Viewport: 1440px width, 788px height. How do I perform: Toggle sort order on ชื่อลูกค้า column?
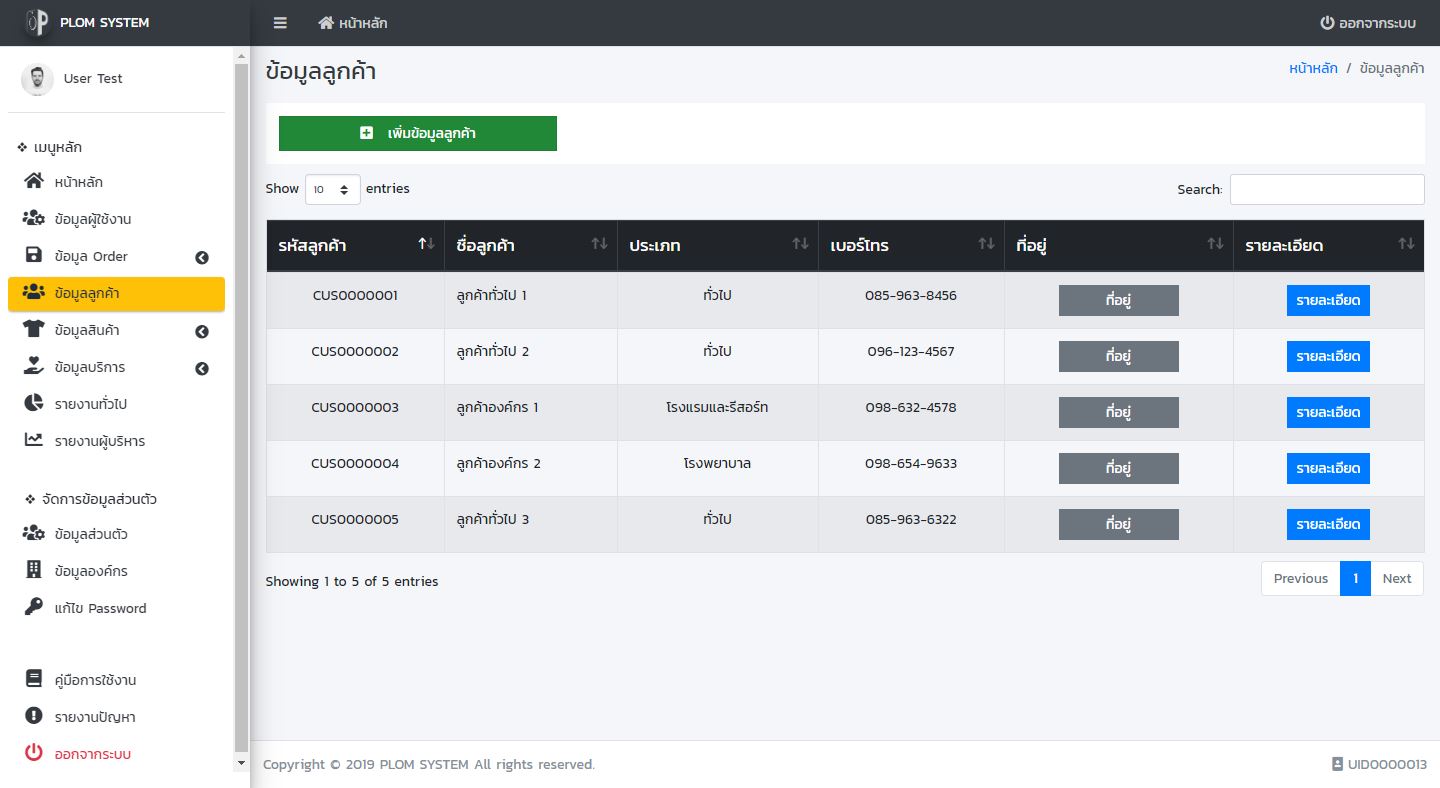[x=599, y=244]
